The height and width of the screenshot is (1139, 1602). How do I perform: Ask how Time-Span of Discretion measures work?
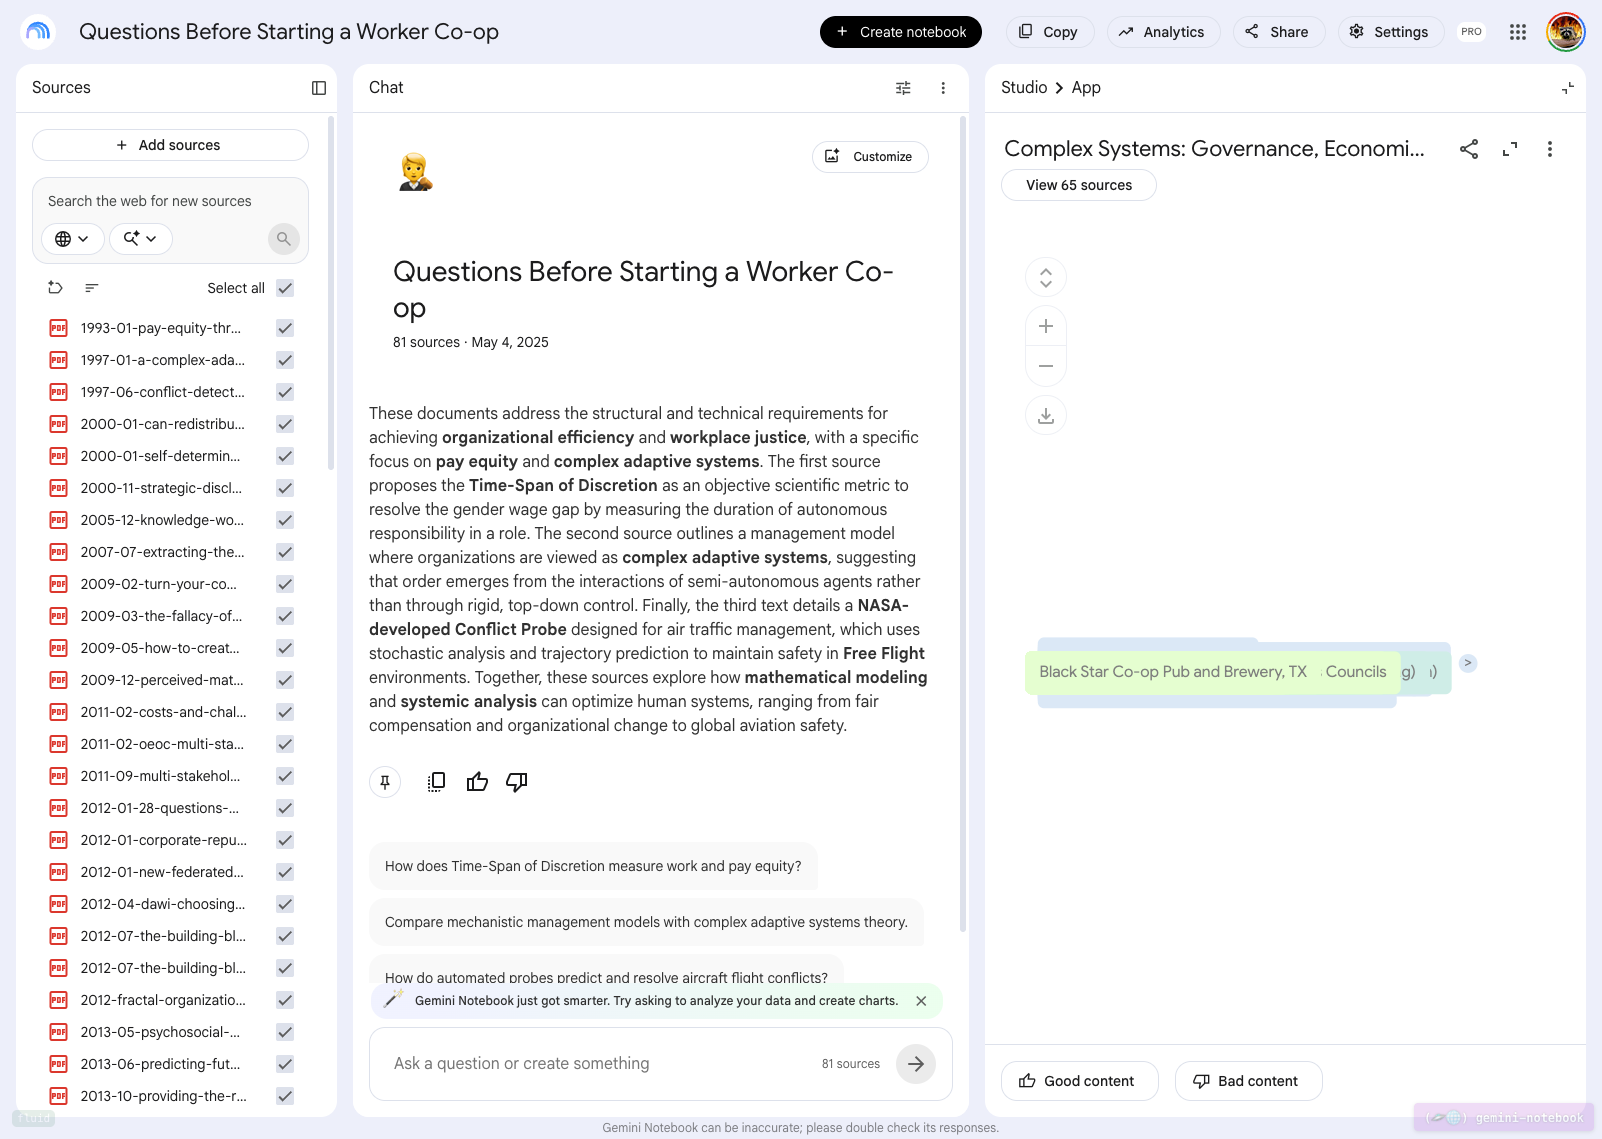click(593, 866)
